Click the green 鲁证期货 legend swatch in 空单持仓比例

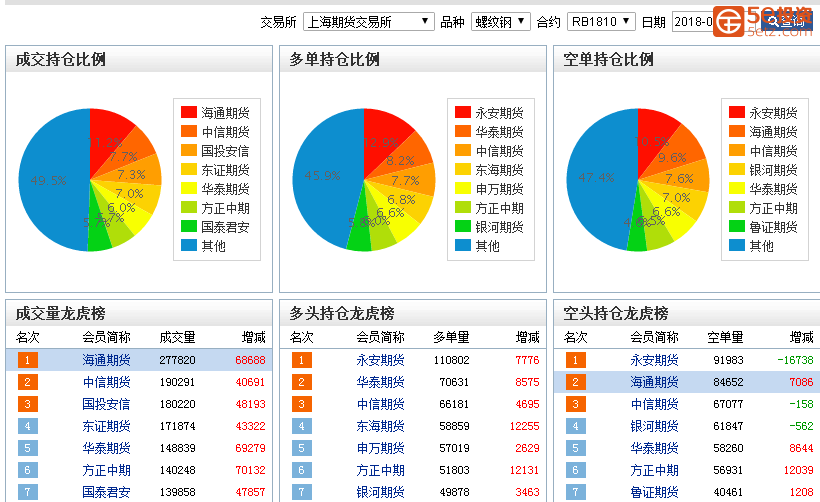(x=737, y=226)
